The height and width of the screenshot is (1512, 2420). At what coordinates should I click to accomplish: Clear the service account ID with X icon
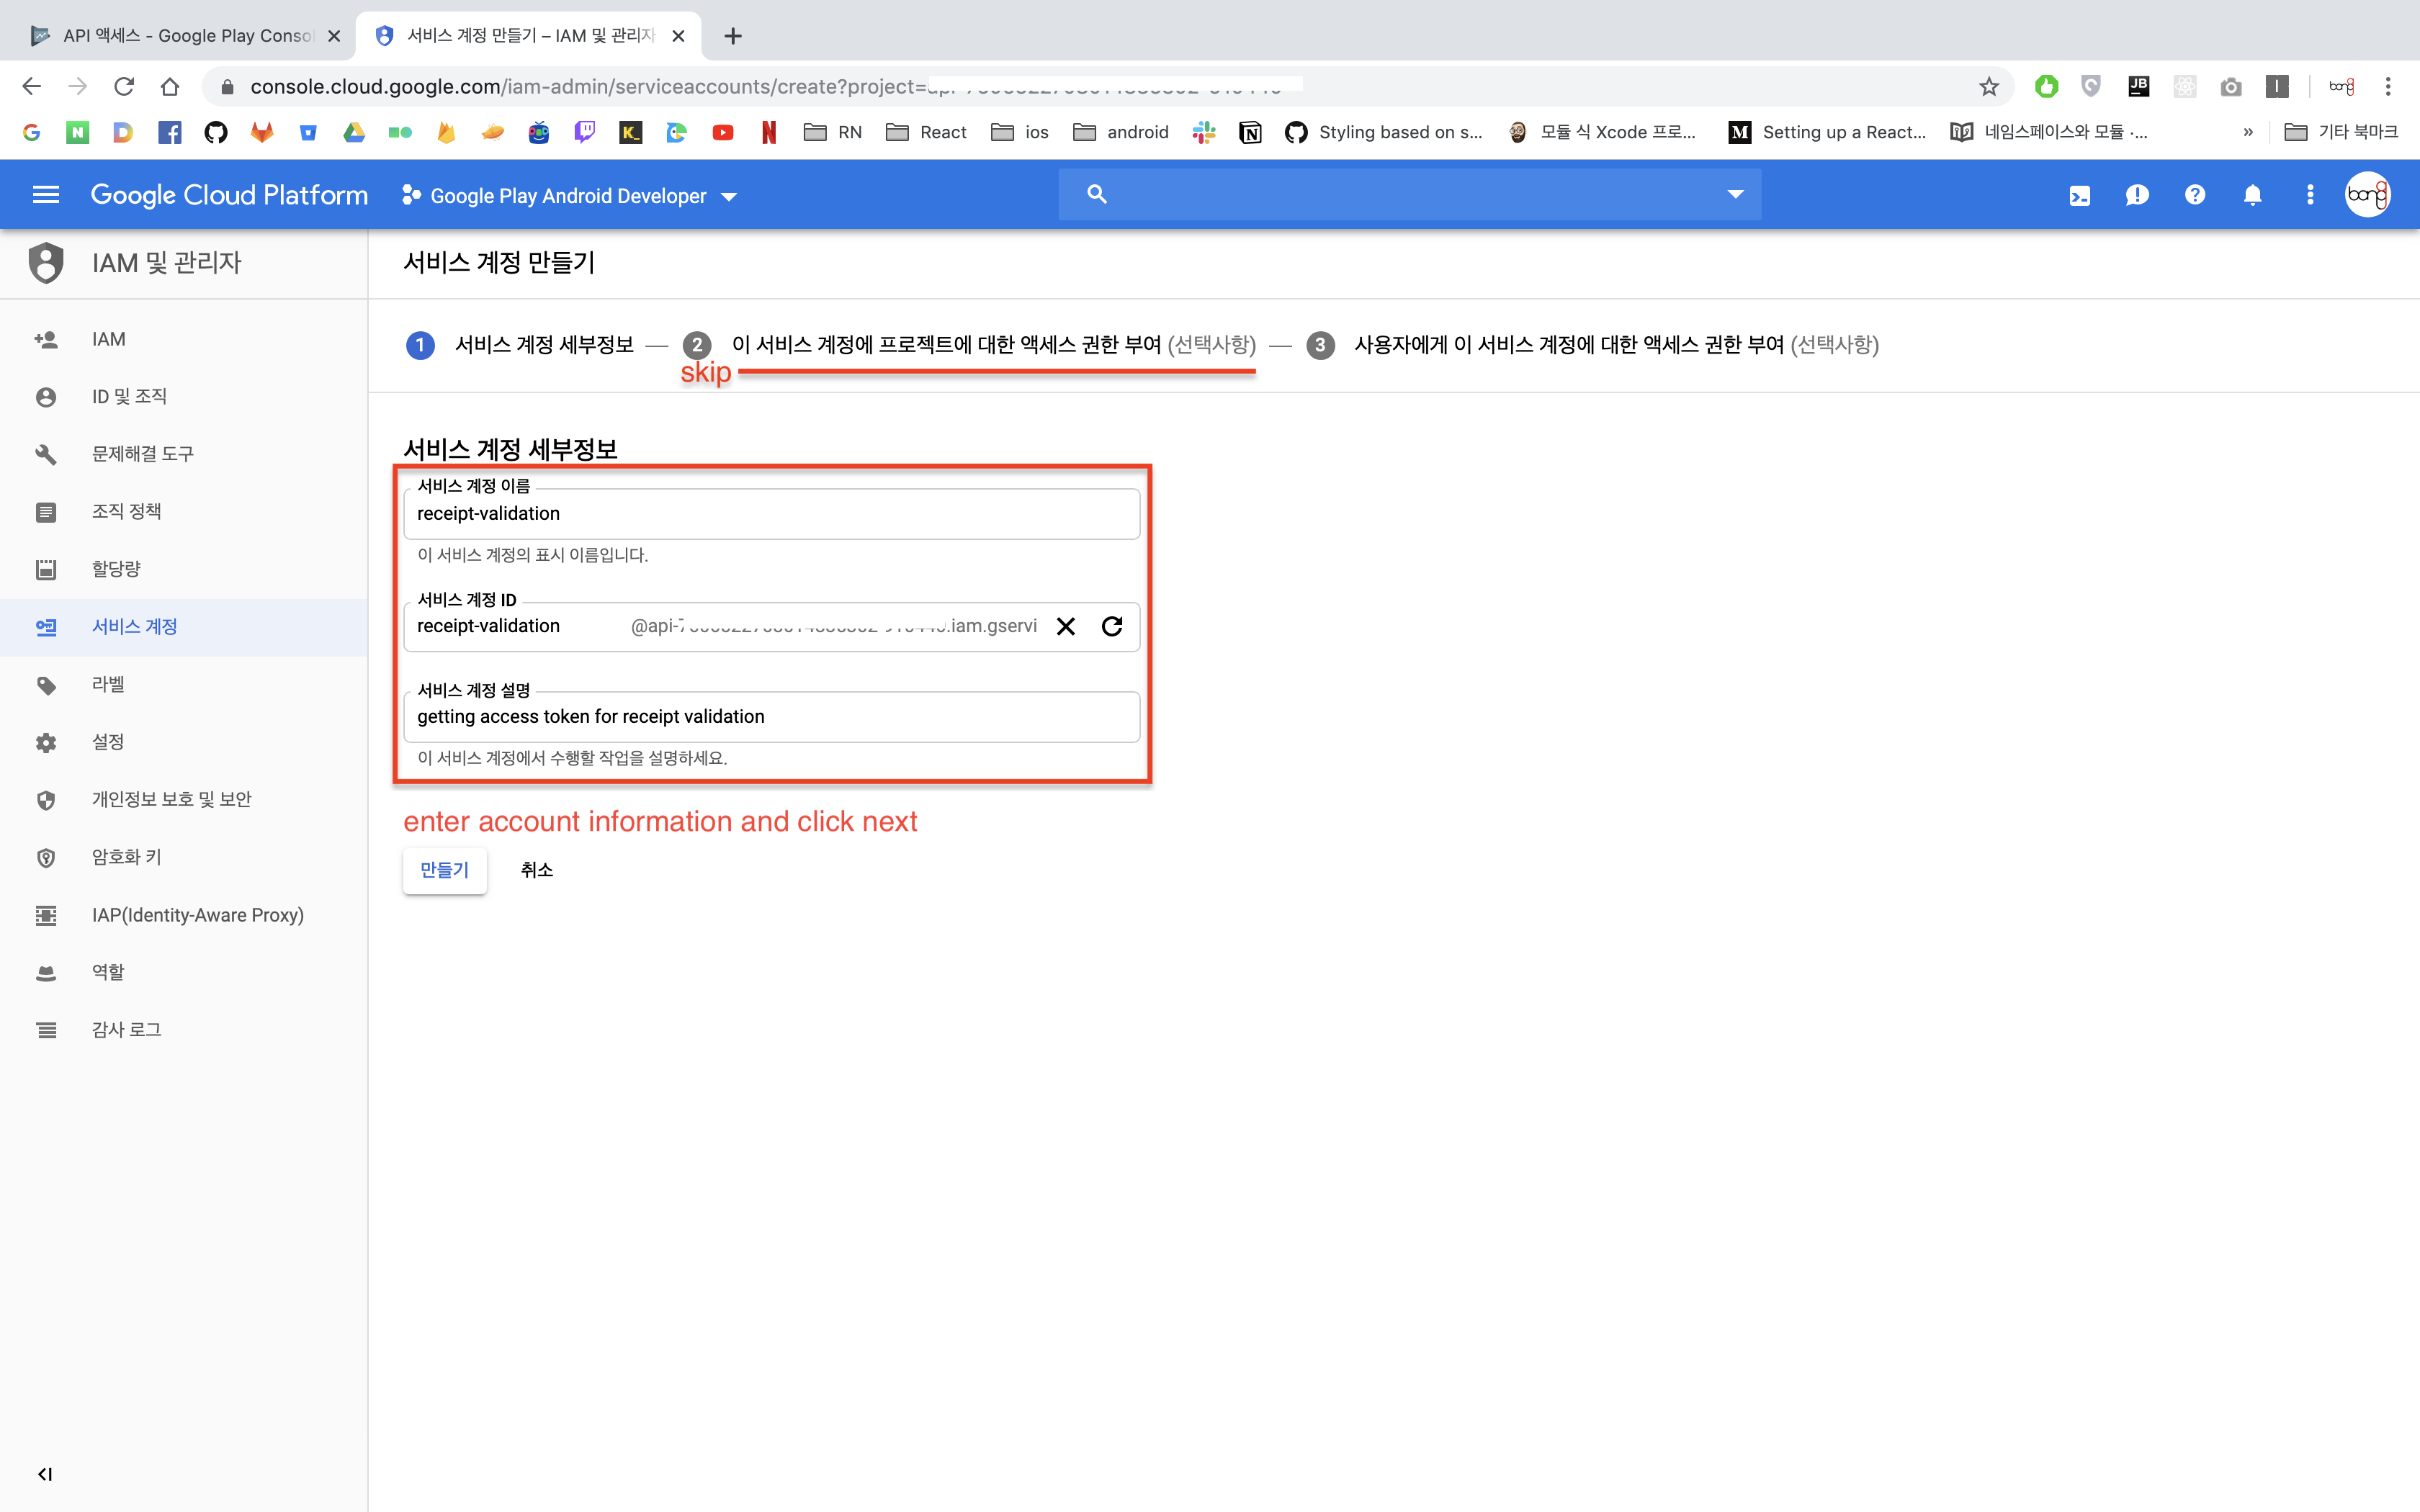pyautogui.click(x=1066, y=626)
